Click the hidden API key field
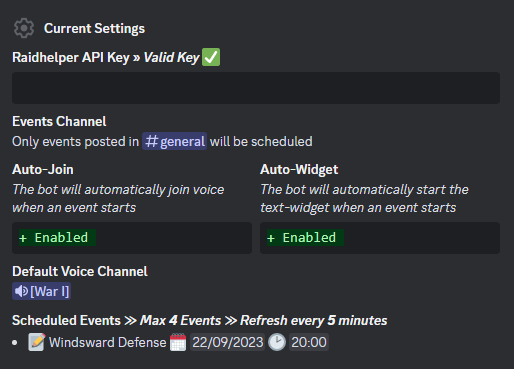Viewport: 514px width, 369px height. pyautogui.click(x=256, y=88)
